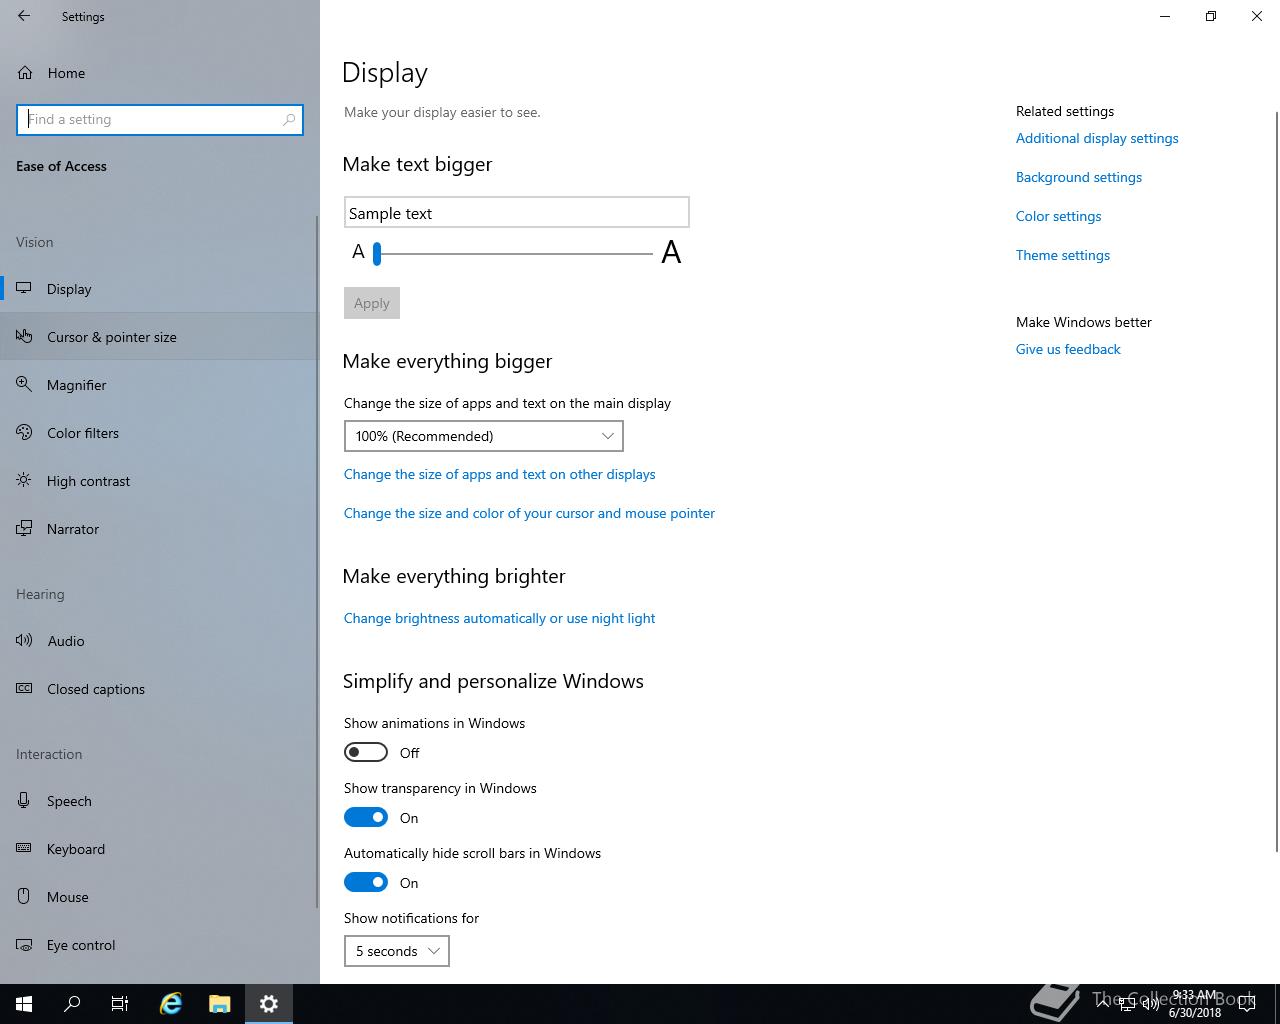Open Eye control settings page

pos(160,945)
